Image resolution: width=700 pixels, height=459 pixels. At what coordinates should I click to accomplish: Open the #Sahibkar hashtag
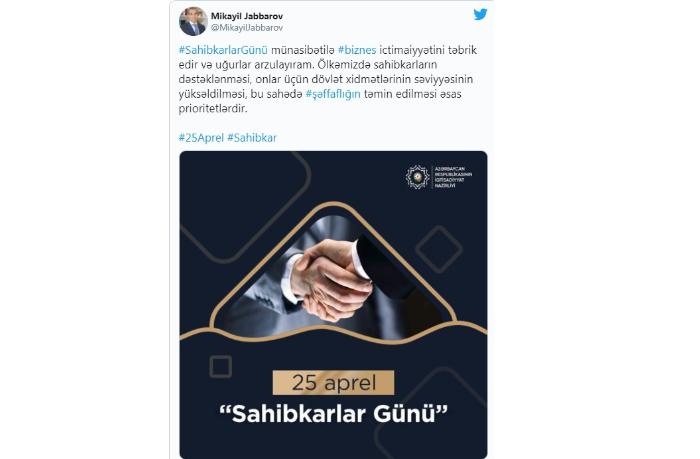[252, 138]
